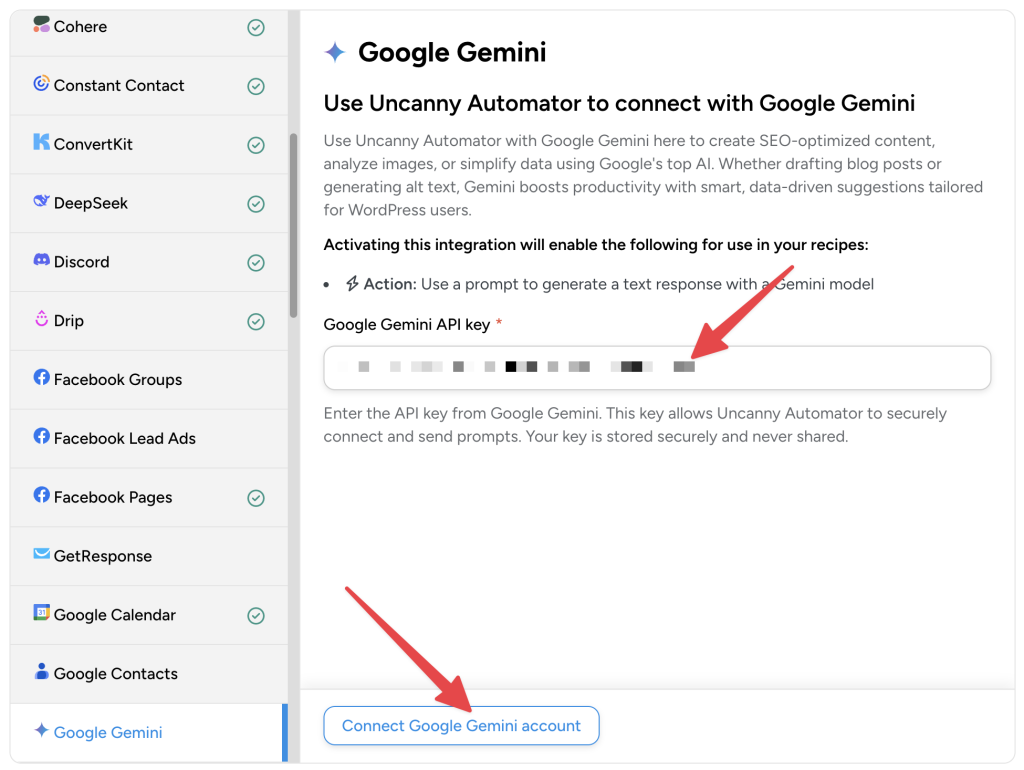Click the Connect Google Gemini account button
The width and height of the screenshot is (1024, 770).
pyautogui.click(x=461, y=725)
